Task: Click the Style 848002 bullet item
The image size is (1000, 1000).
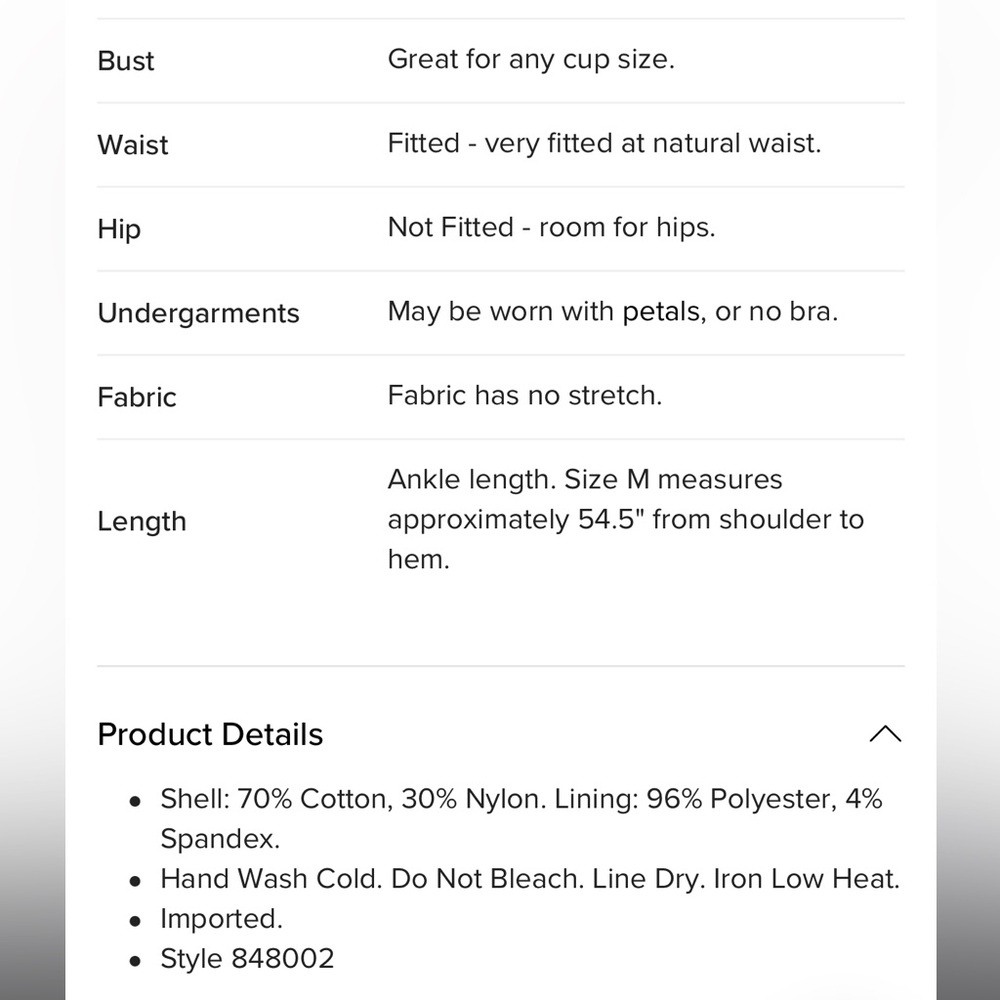Action: 247,959
